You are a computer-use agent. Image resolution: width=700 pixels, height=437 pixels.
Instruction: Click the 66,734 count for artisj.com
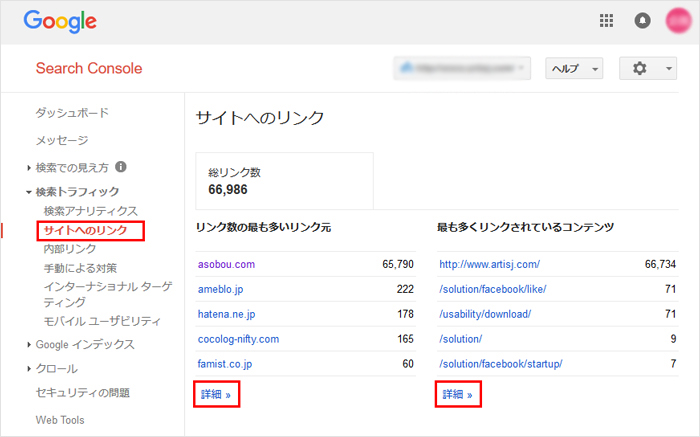click(660, 264)
